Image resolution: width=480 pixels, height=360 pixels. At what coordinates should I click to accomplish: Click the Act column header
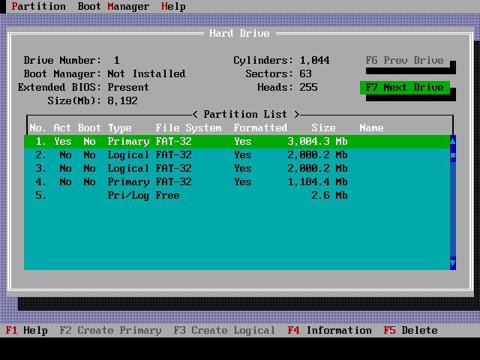(62, 128)
